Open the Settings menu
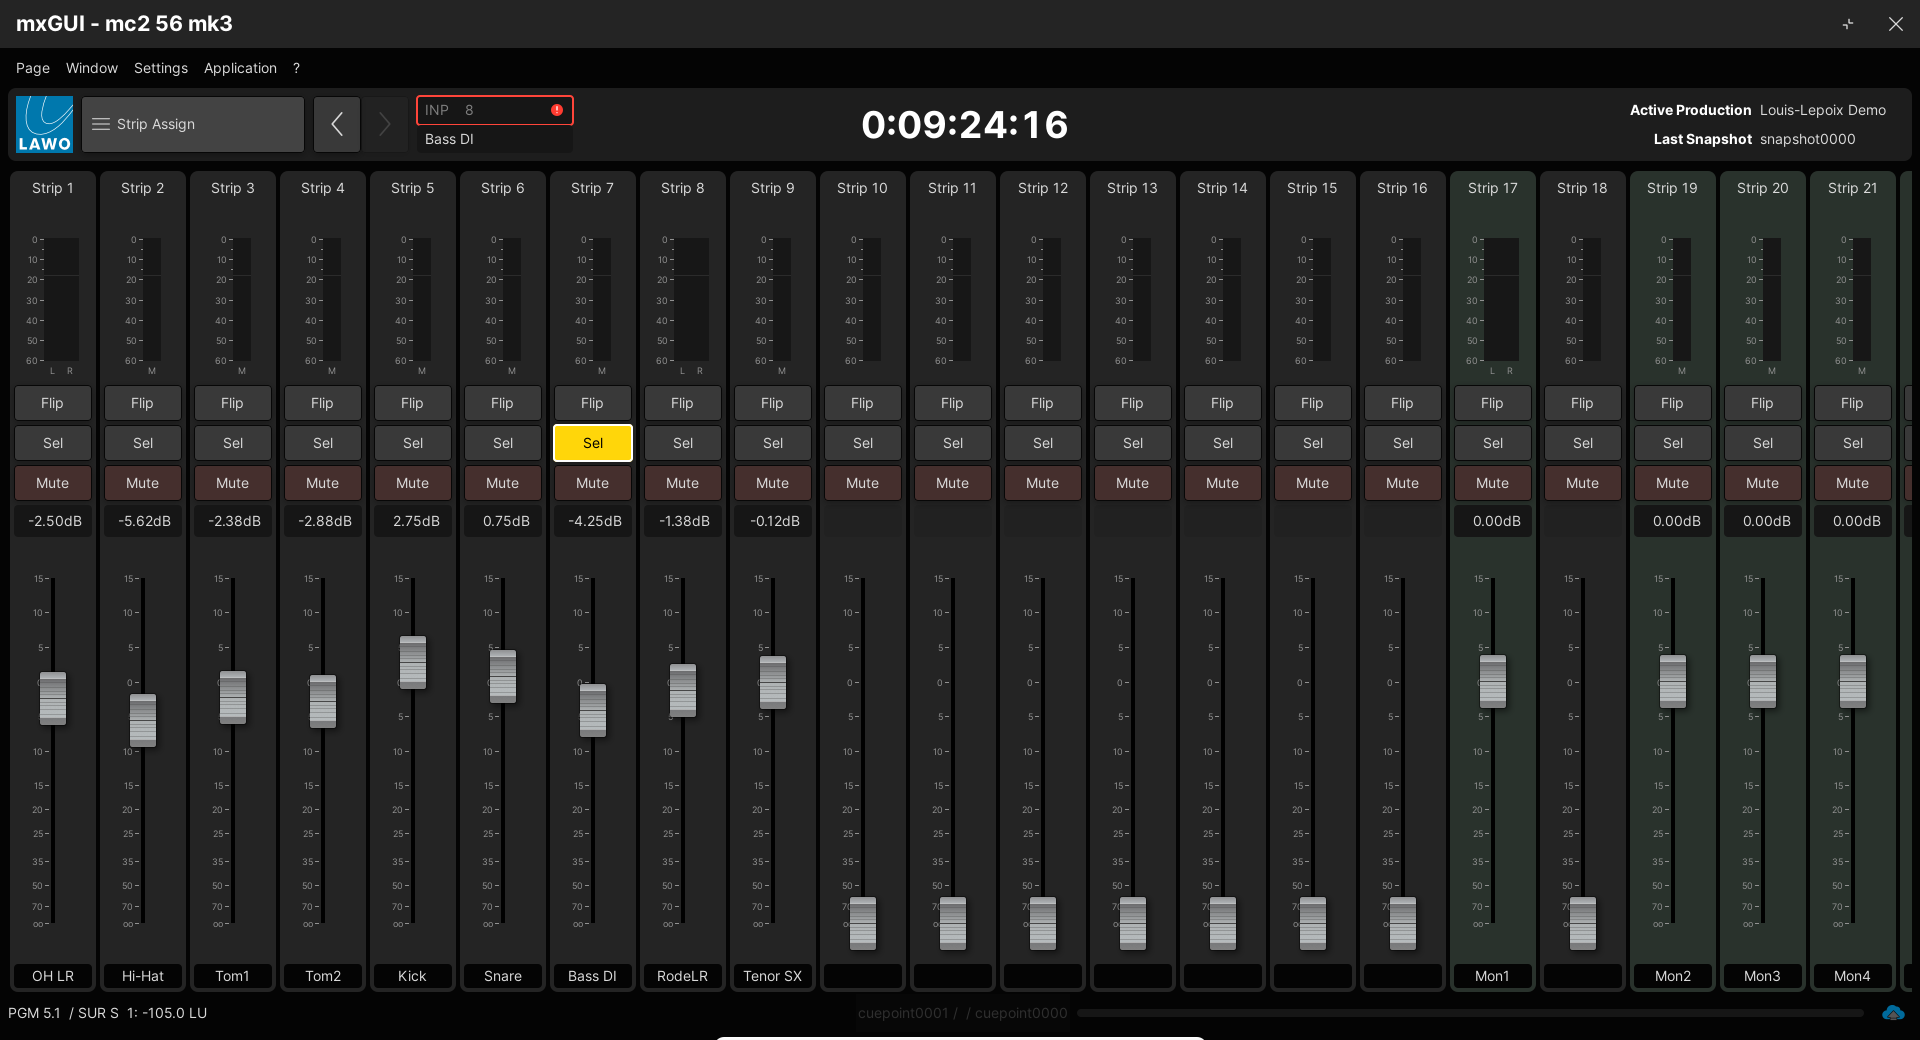 161,68
